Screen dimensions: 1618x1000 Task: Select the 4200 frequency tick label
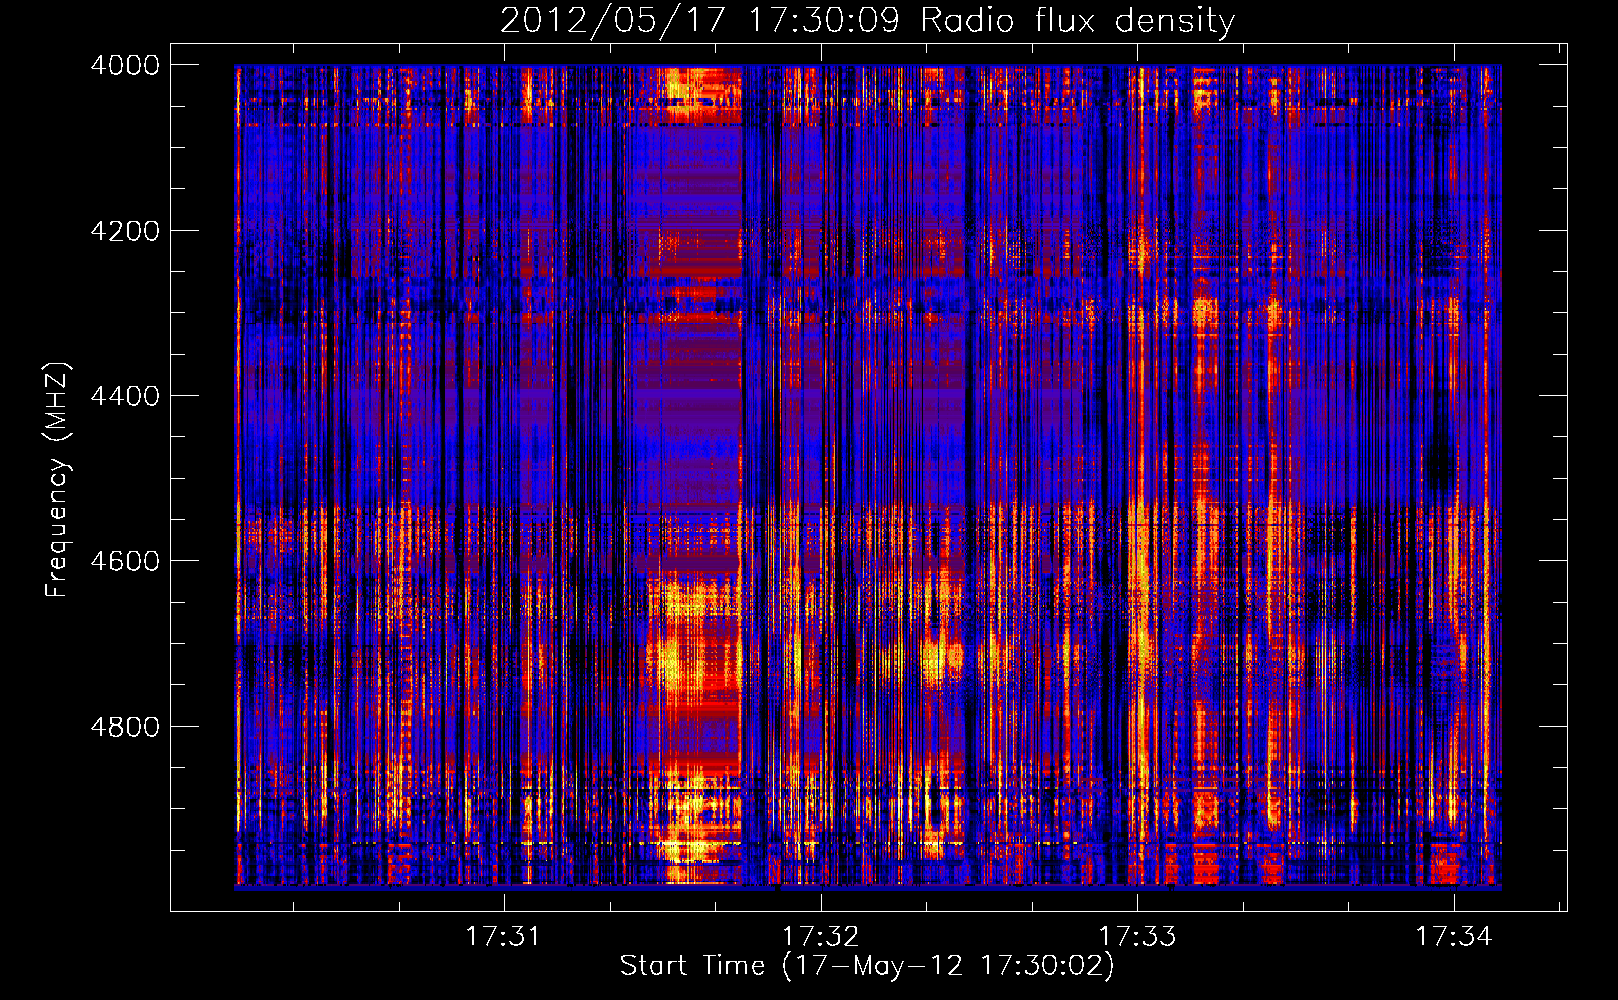point(125,231)
